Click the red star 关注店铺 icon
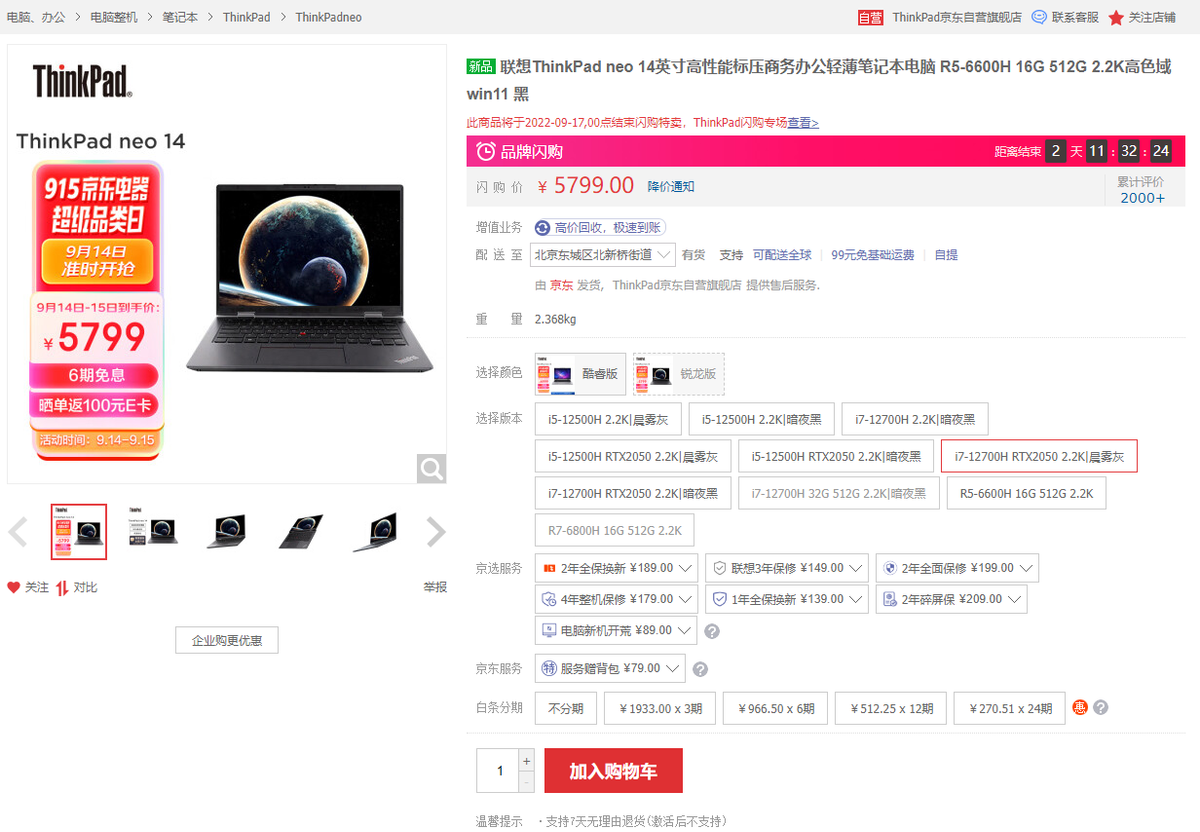Screen dimensions: 1200x832 pos(1116,17)
